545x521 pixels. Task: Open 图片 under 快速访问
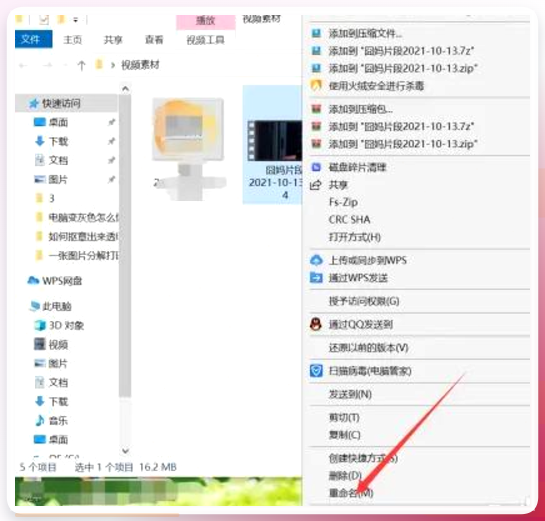pyautogui.click(x=58, y=179)
